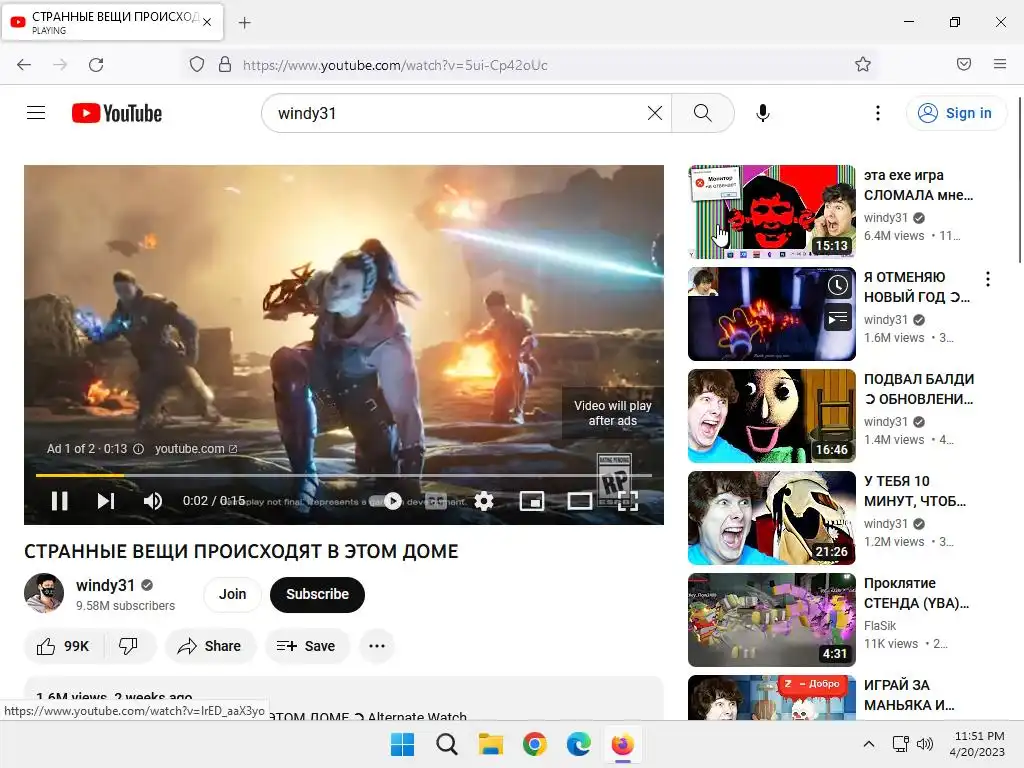Mute audio using the player volume icon
The width and height of the screenshot is (1024, 768).
coord(153,501)
